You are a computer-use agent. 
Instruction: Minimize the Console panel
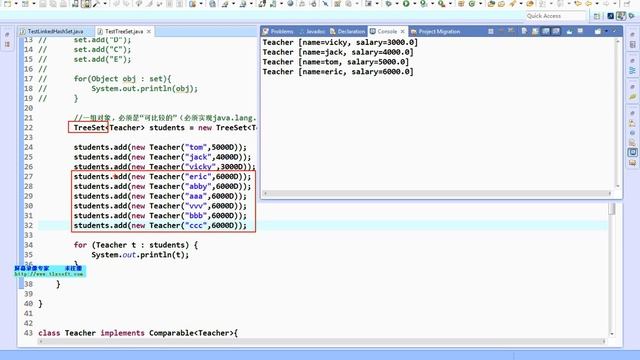click(614, 31)
